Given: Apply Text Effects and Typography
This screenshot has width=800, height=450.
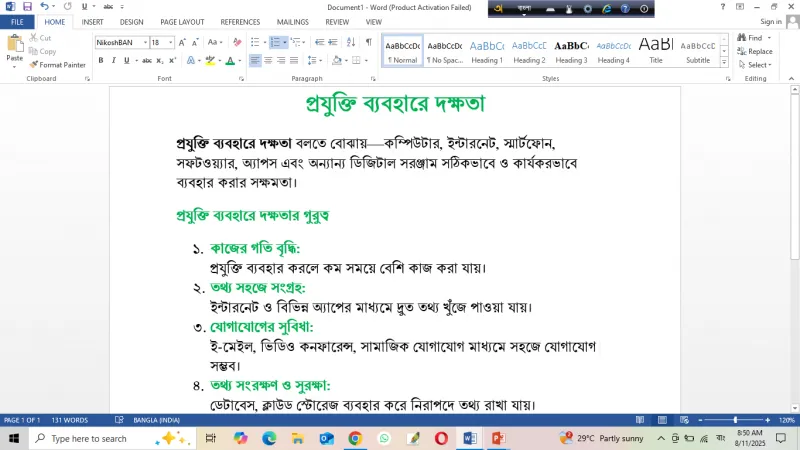Looking at the screenshot, I should click(x=191, y=60).
